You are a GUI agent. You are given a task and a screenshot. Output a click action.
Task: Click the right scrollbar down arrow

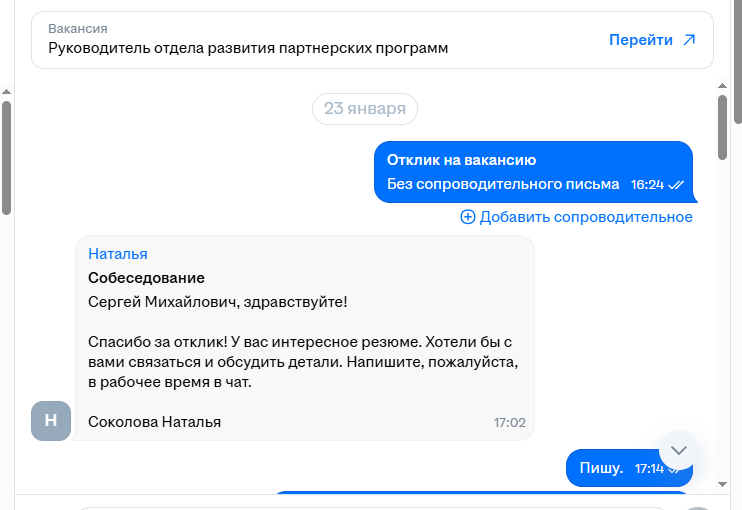(x=723, y=483)
